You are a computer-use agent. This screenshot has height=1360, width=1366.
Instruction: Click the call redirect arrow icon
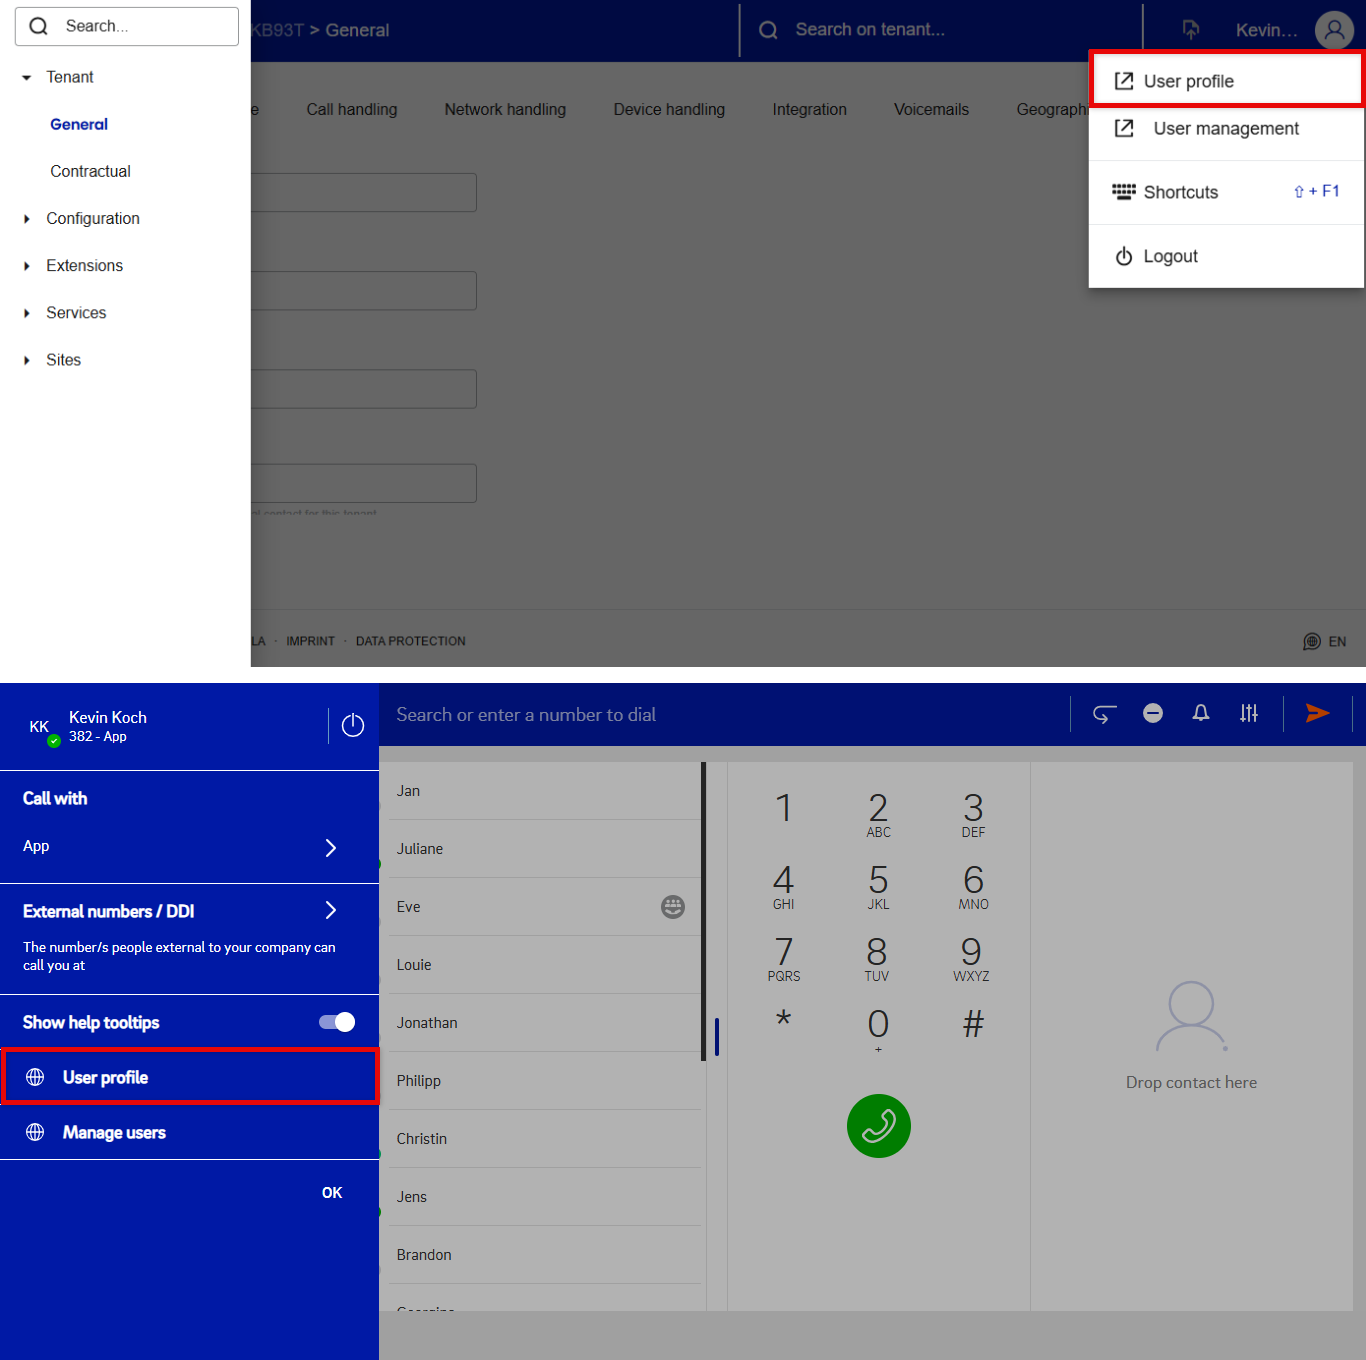pyautogui.click(x=1104, y=714)
